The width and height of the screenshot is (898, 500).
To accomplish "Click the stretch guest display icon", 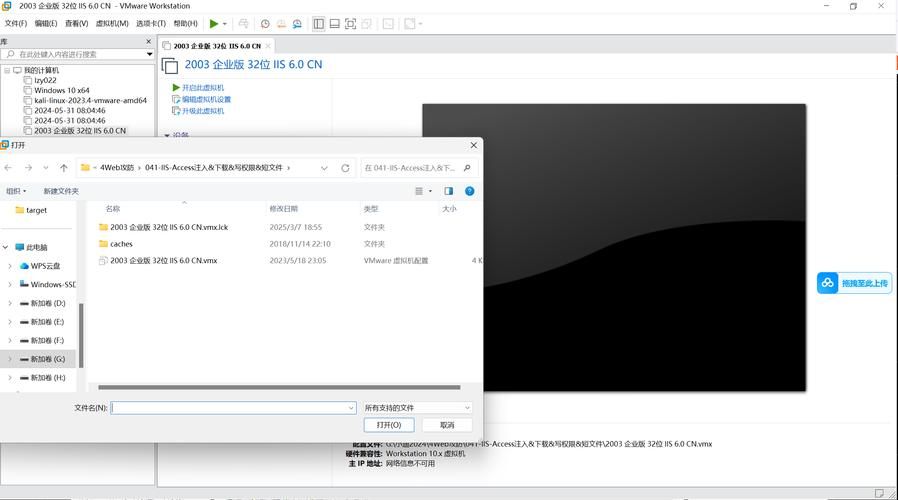I will (409, 23).
